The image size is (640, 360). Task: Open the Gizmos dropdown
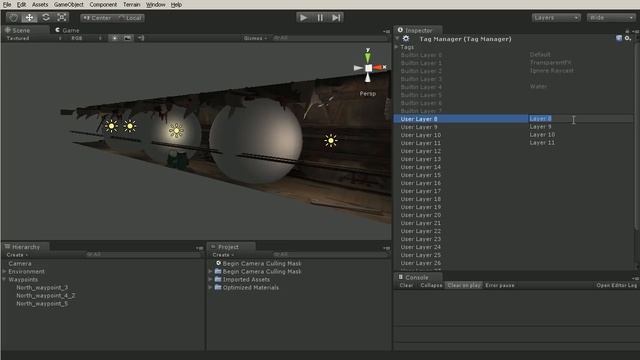click(x=255, y=38)
